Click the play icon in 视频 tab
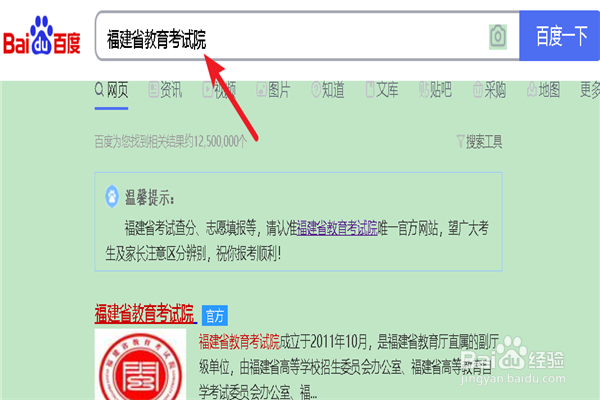 coord(207,90)
